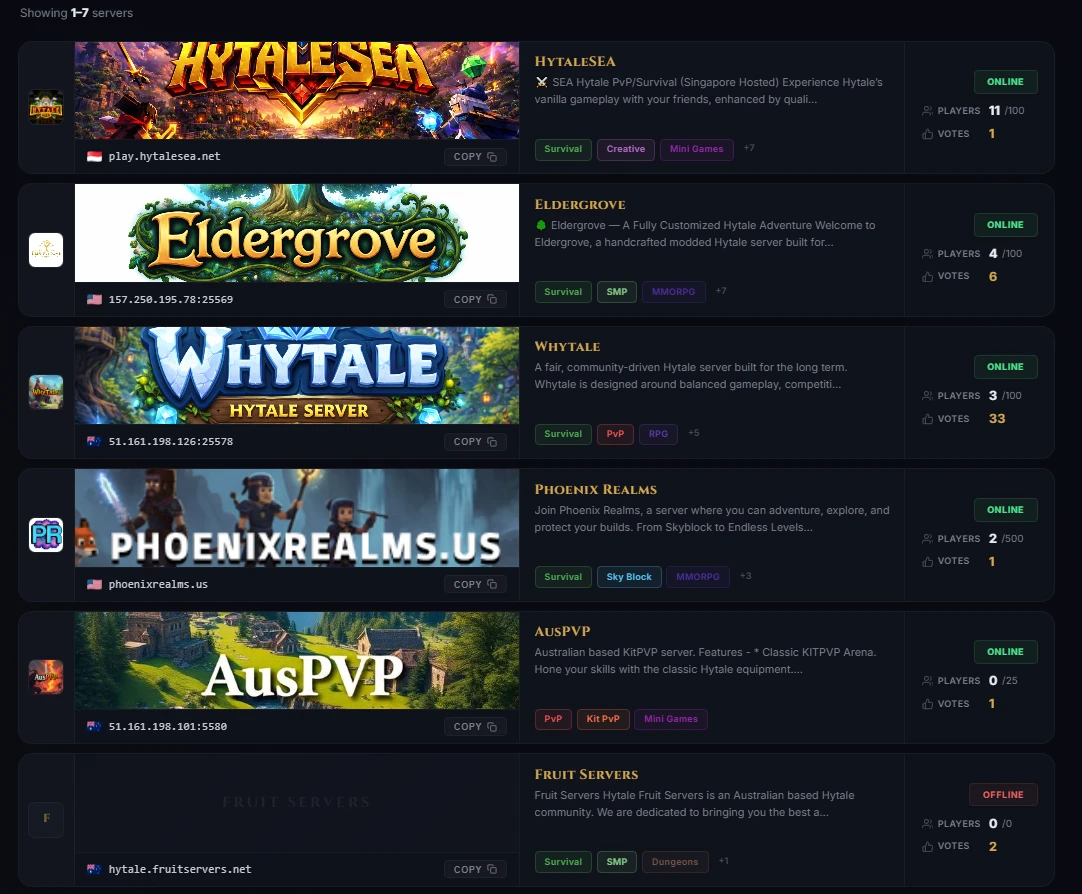Click the votes thumbs-up icon for Whytale
Viewport: 1082px width, 894px height.
927,419
